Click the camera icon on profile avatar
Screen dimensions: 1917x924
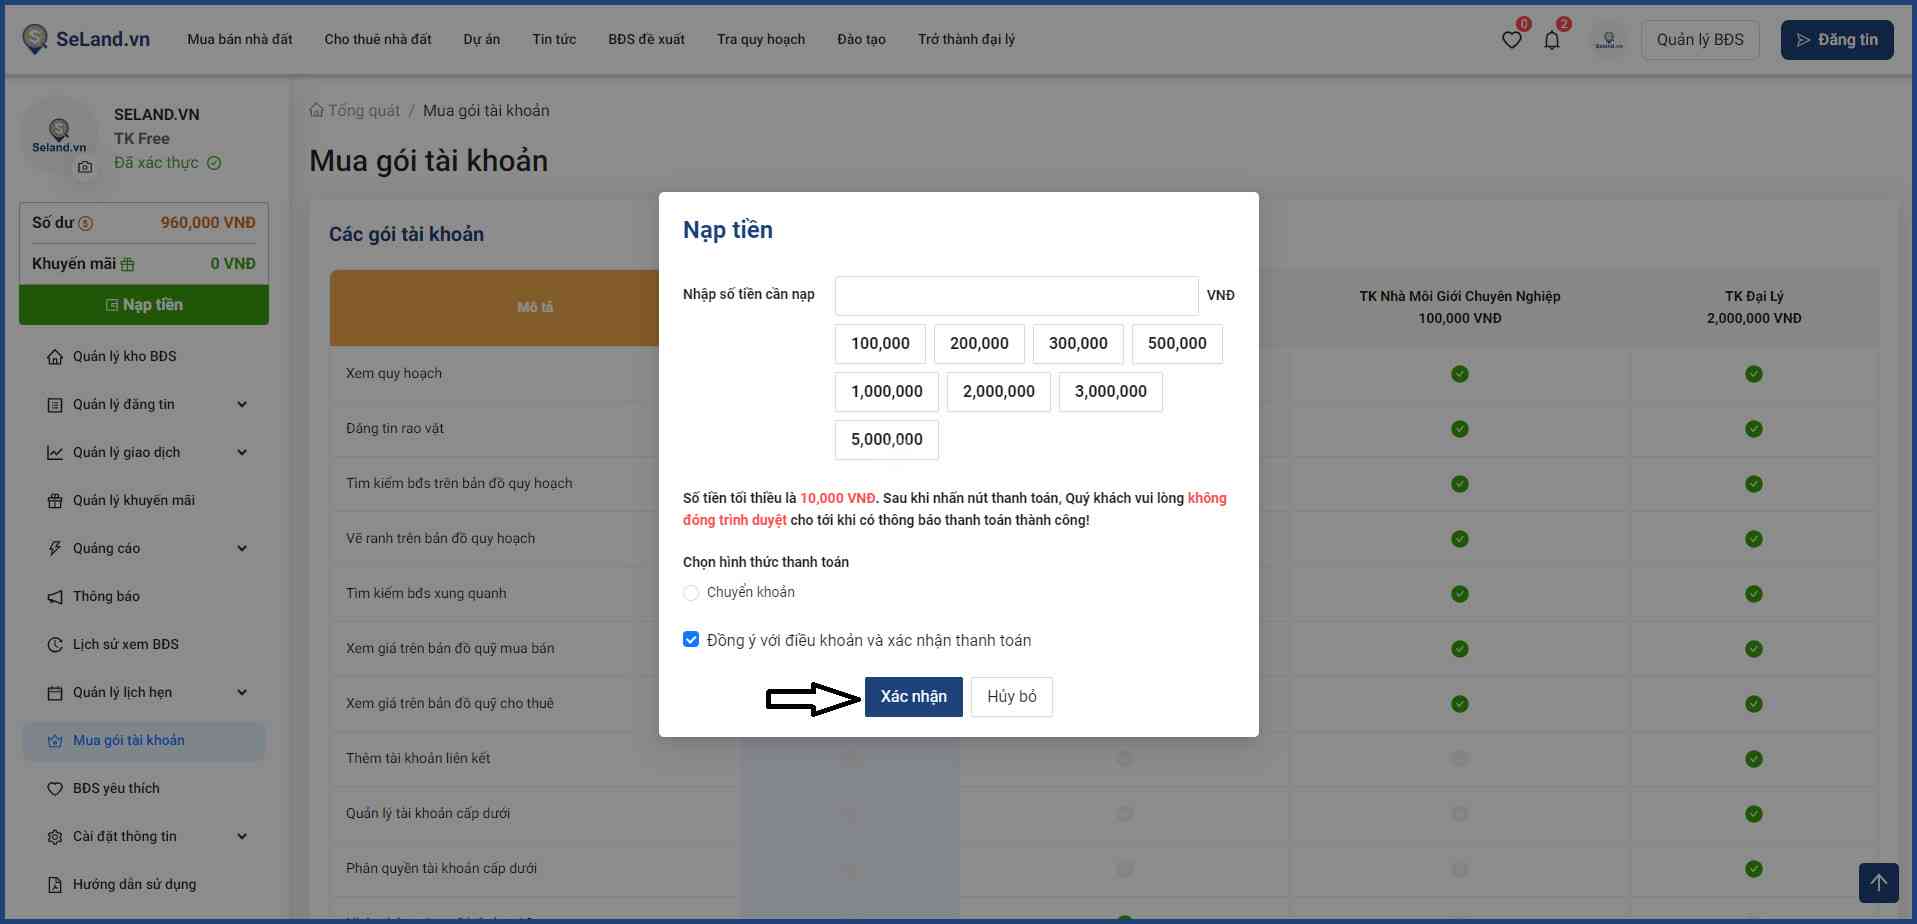point(85,167)
